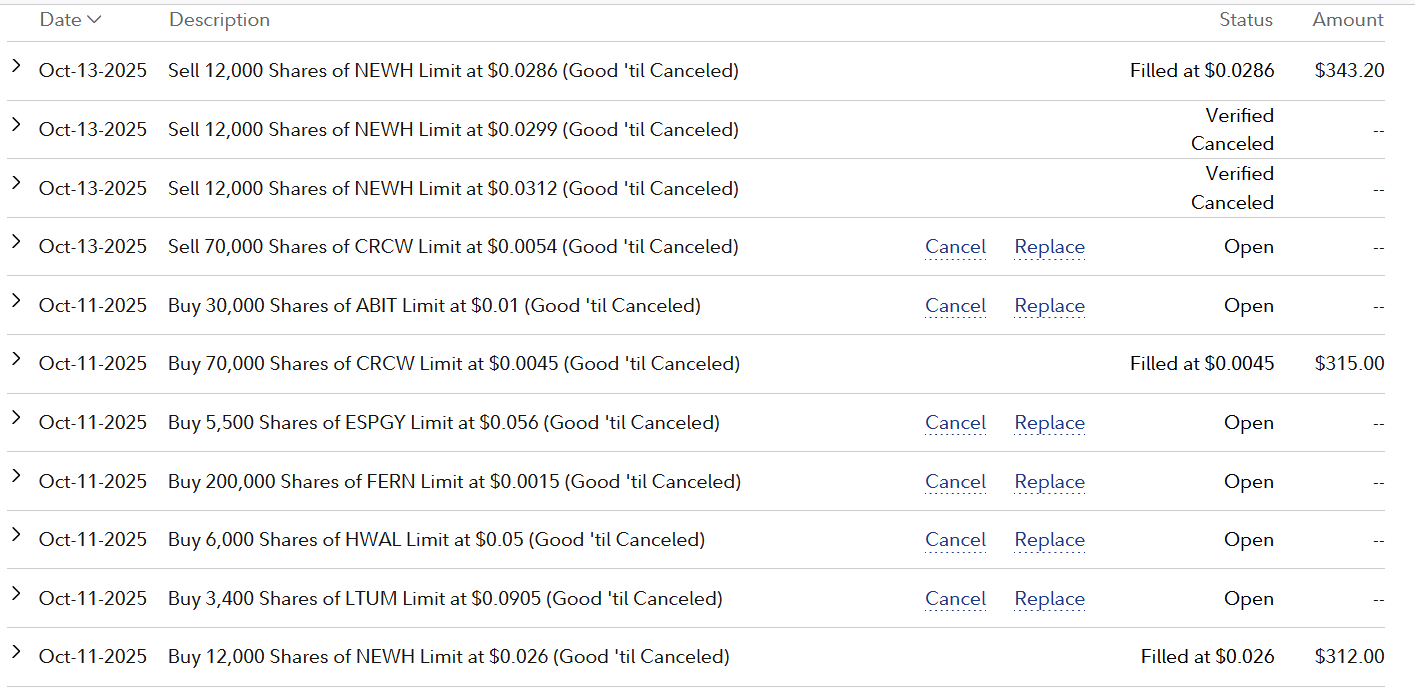
Task: Cancel the LTUM buy order
Action: coord(955,599)
